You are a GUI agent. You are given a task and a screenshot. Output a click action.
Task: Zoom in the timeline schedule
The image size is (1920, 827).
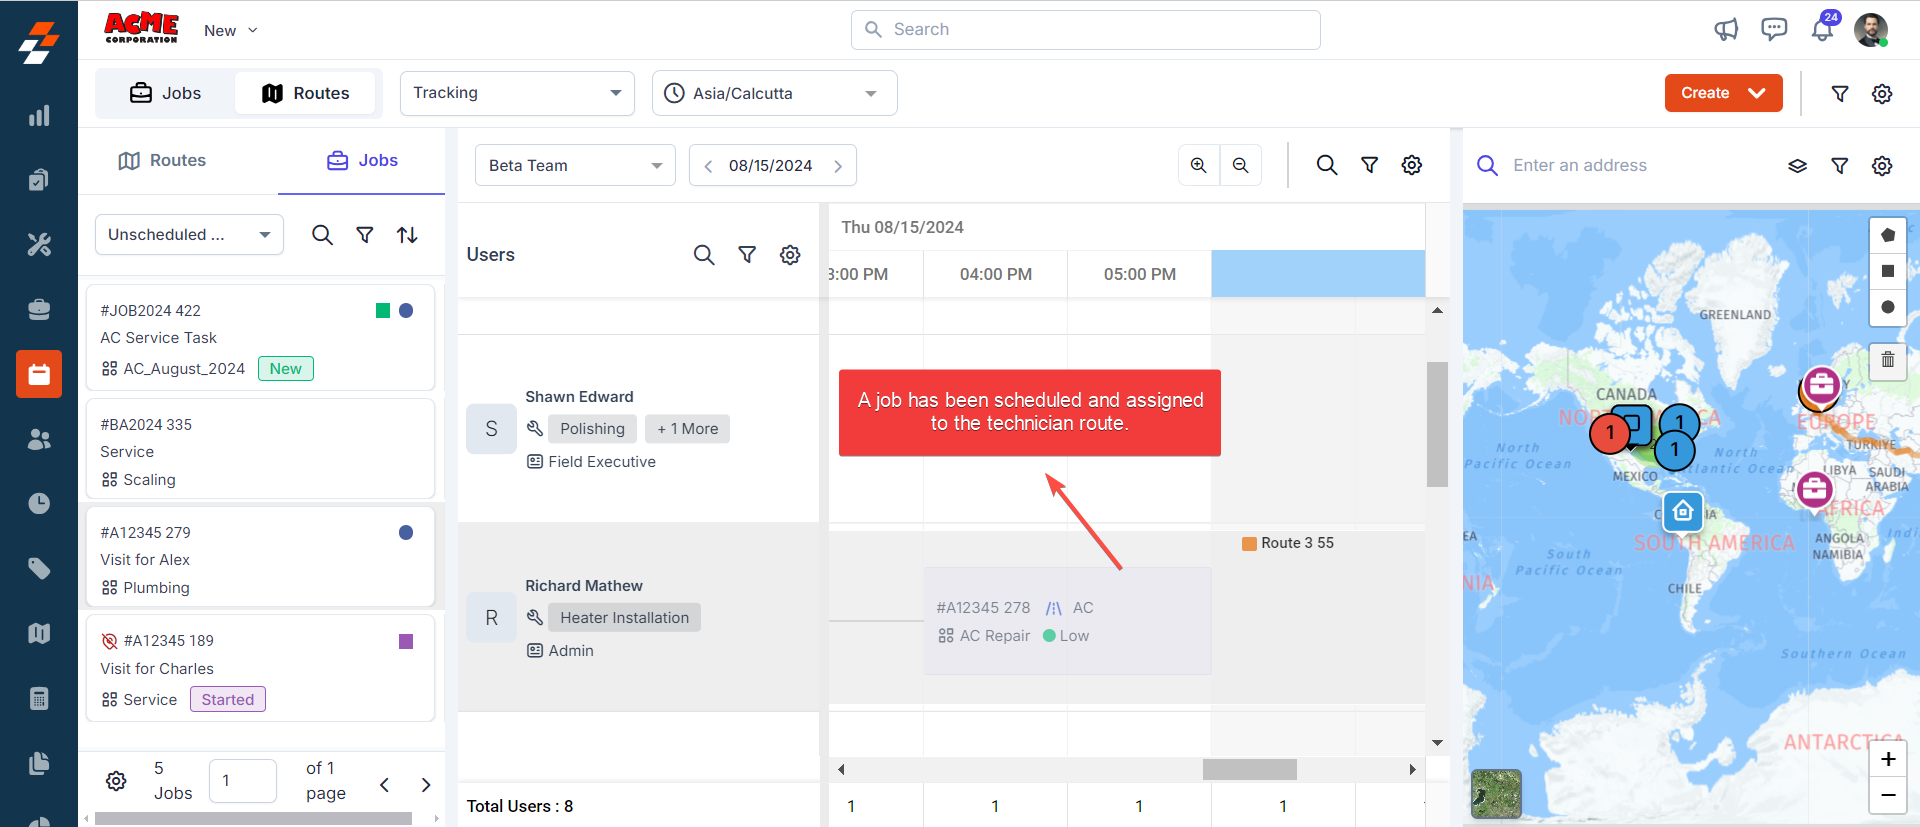[1198, 166]
